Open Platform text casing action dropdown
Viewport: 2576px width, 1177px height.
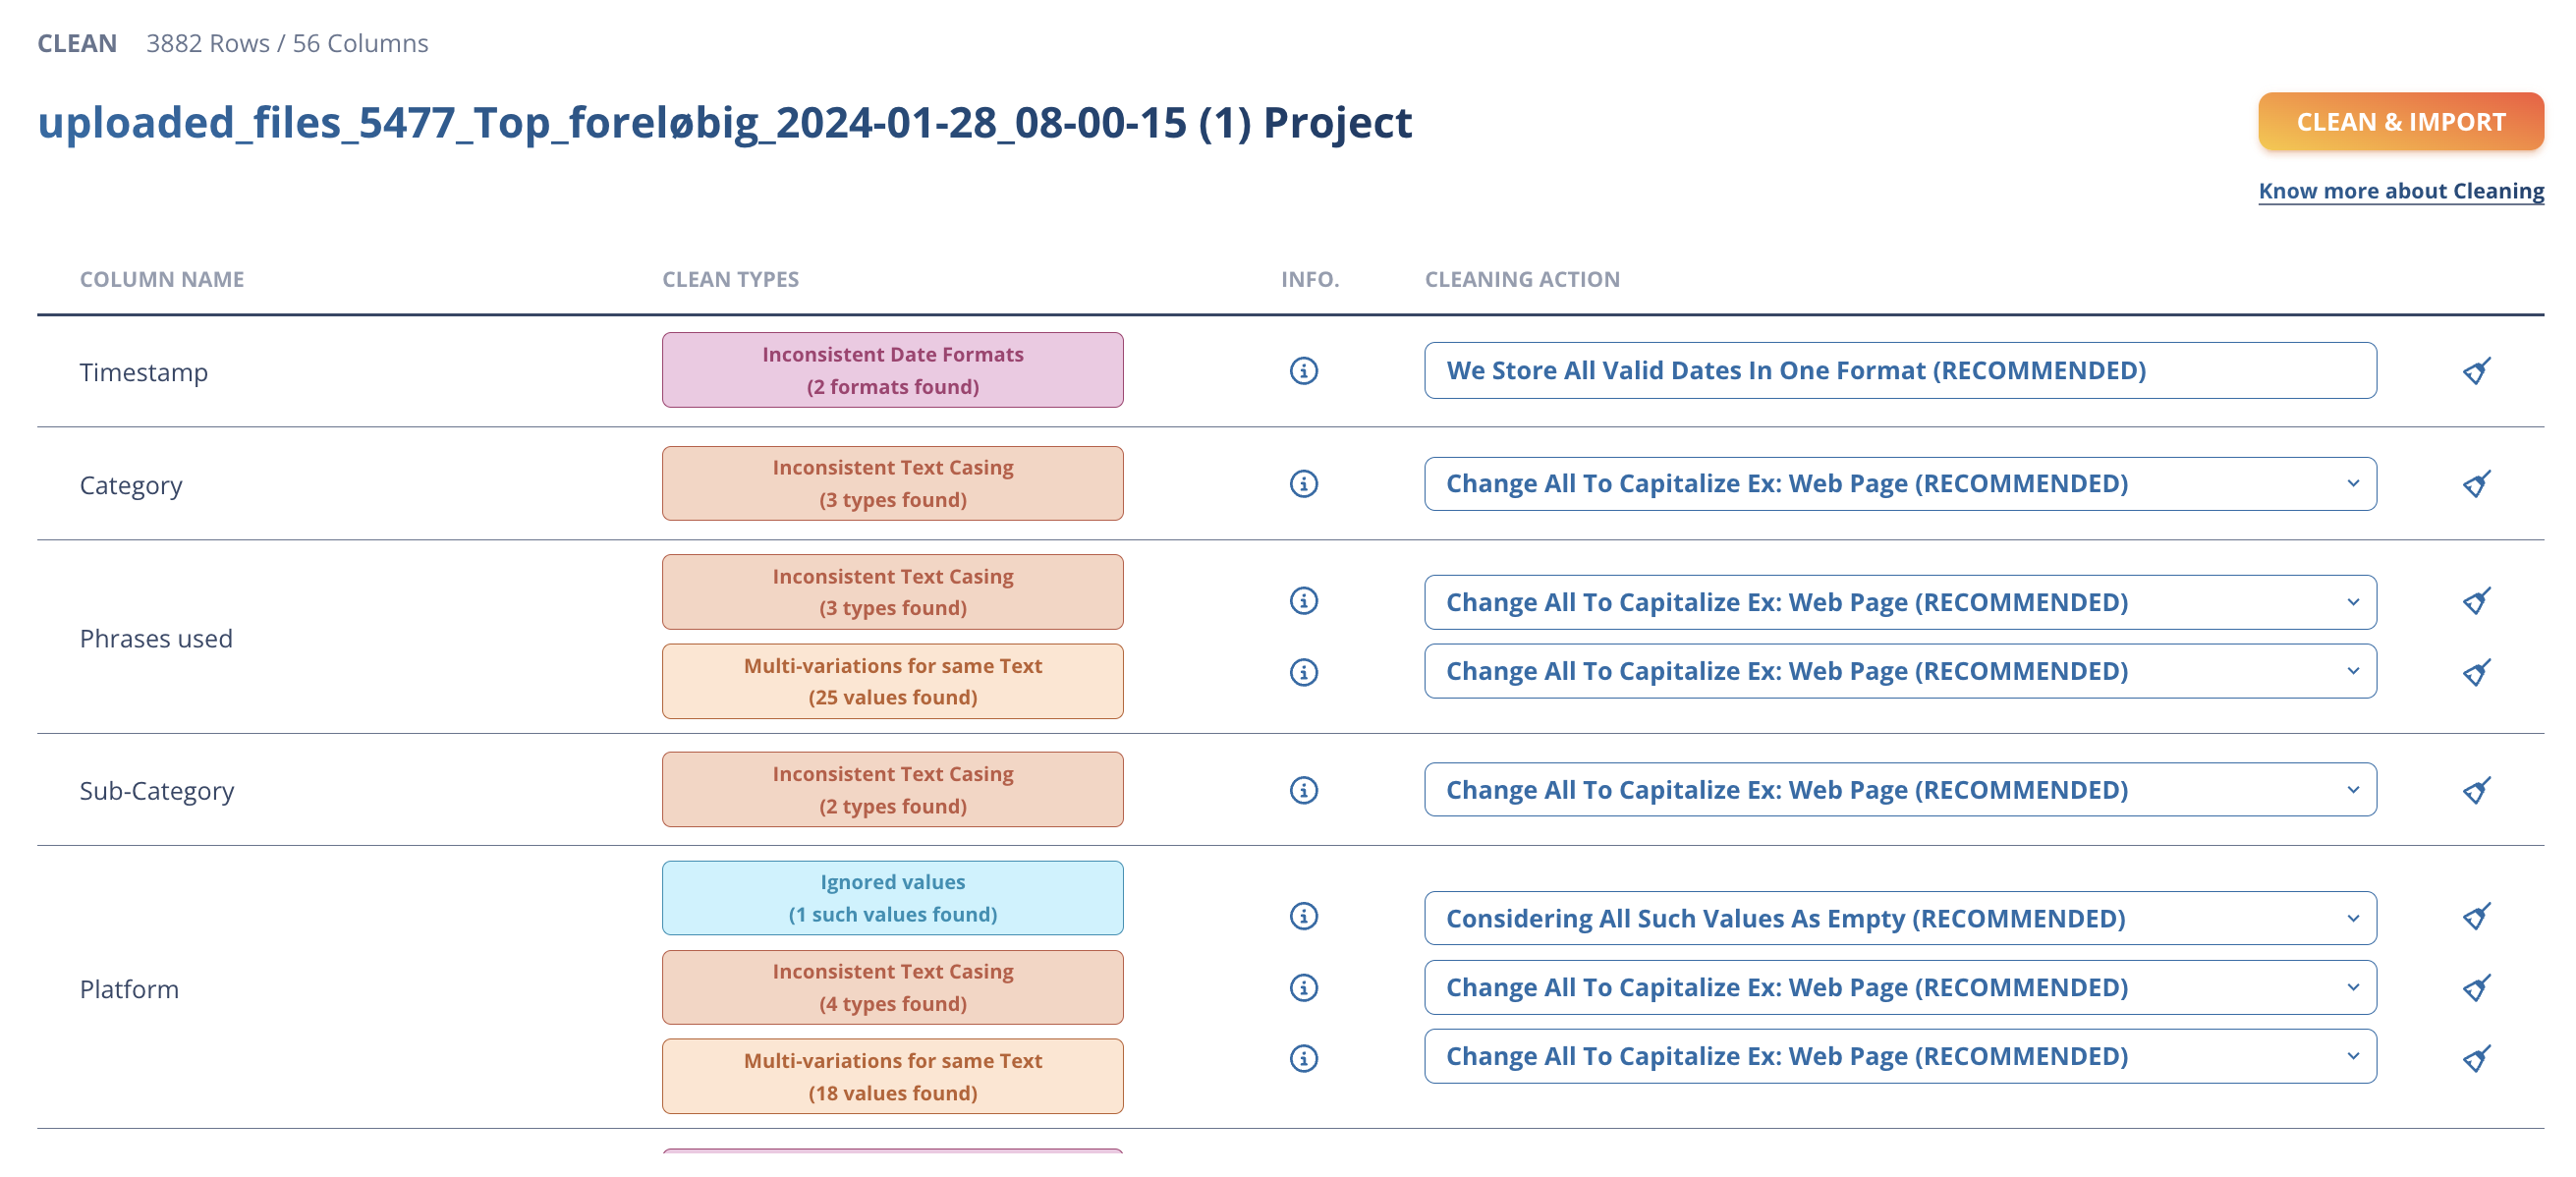tap(1900, 987)
